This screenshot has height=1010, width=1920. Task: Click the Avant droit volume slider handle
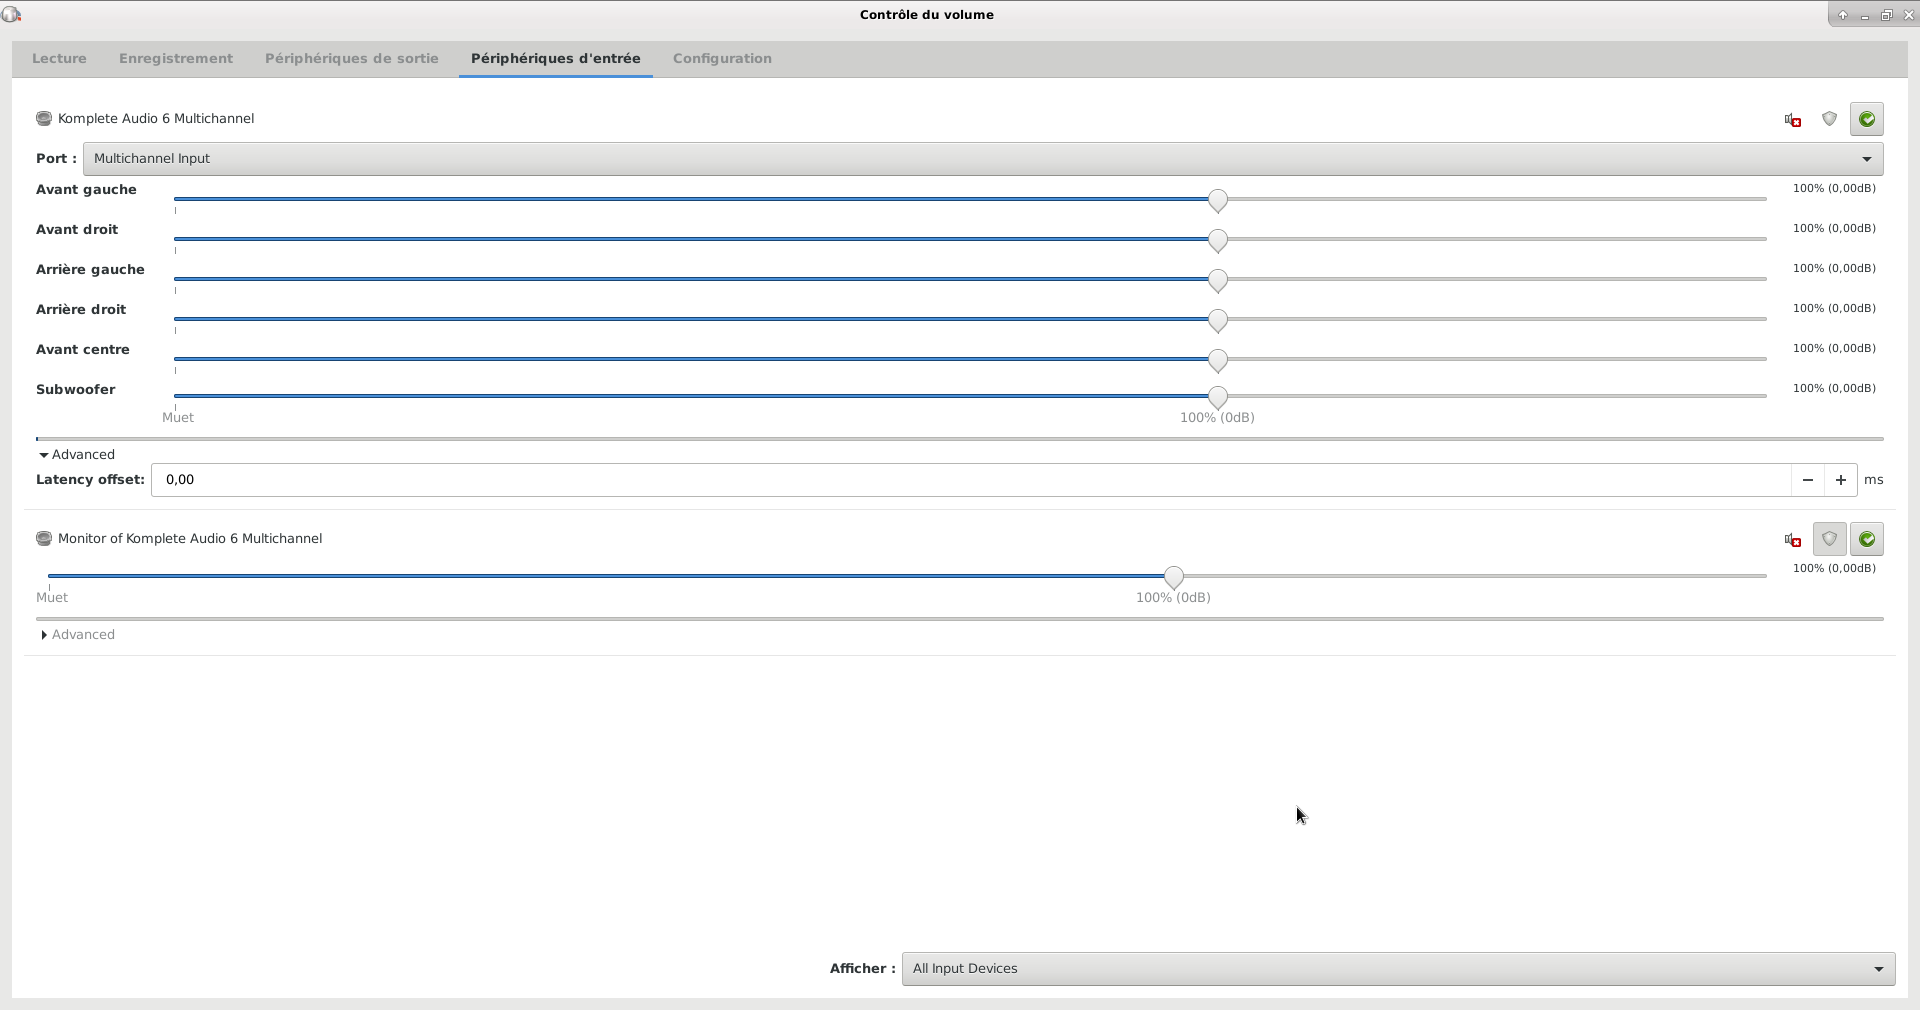click(1217, 241)
